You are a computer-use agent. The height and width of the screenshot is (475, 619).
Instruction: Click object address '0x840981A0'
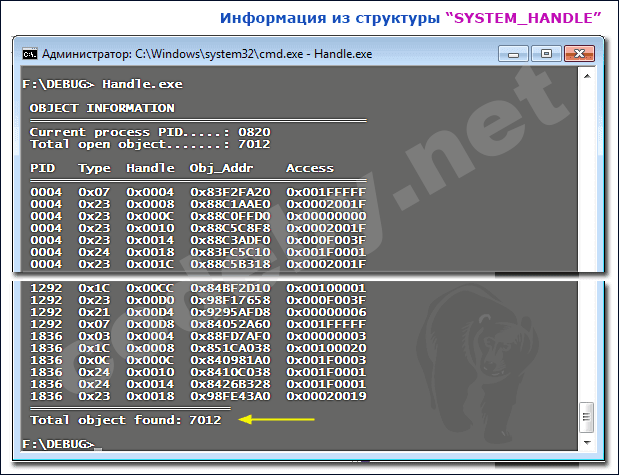pyautogui.click(x=231, y=360)
